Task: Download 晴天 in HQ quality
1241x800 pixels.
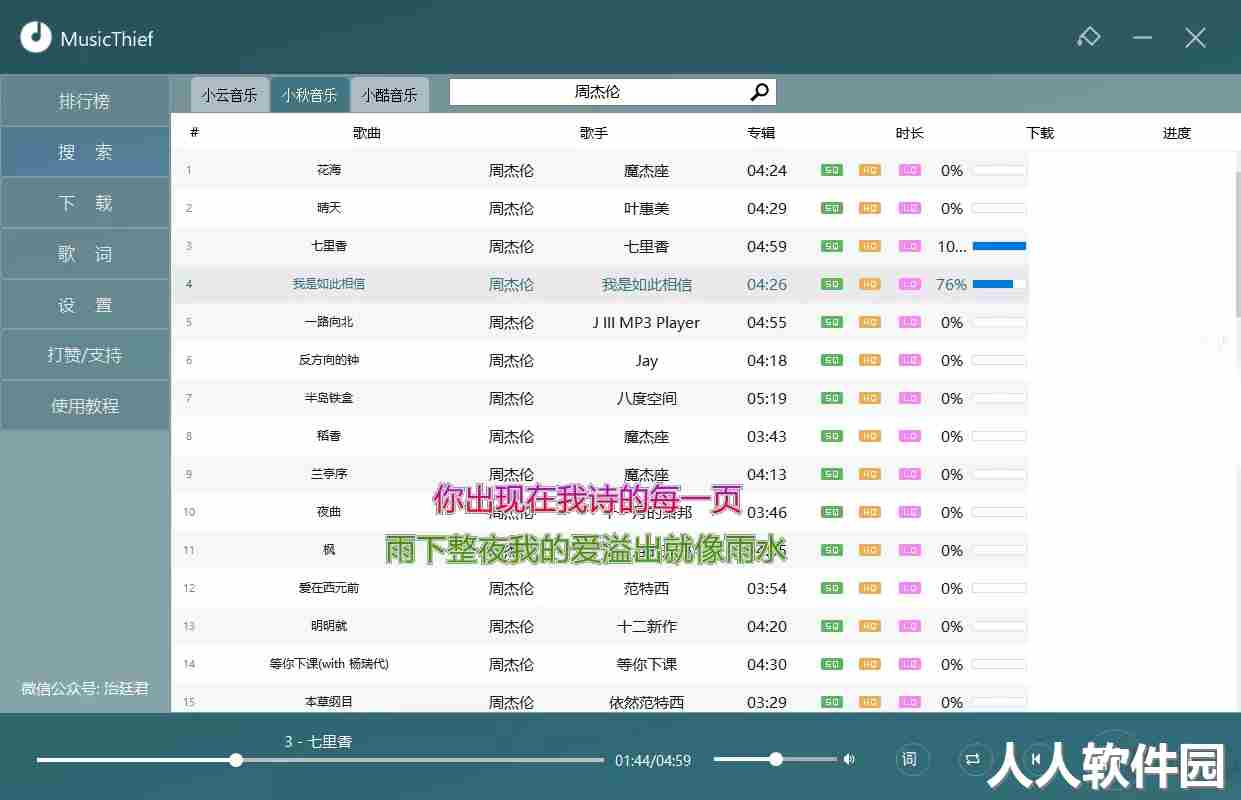Action: tap(870, 208)
